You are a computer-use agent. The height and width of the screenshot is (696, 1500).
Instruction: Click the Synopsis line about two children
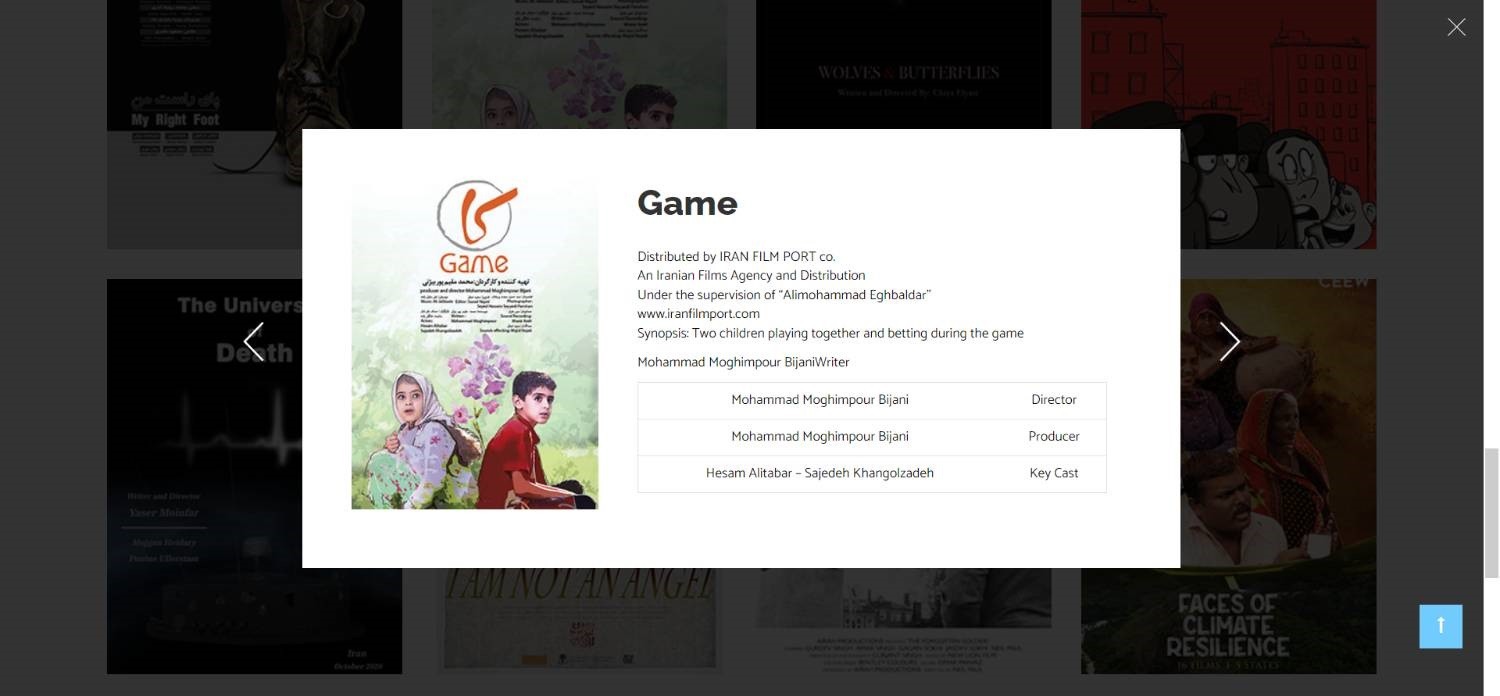point(830,333)
